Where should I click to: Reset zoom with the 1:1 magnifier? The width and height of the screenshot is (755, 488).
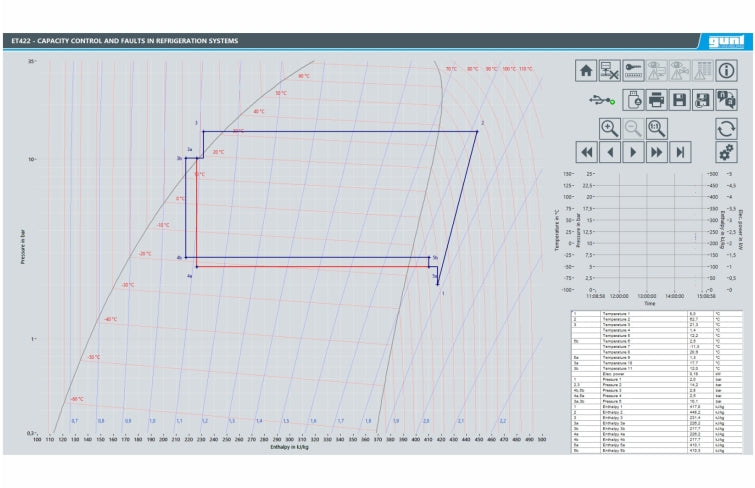pos(656,128)
